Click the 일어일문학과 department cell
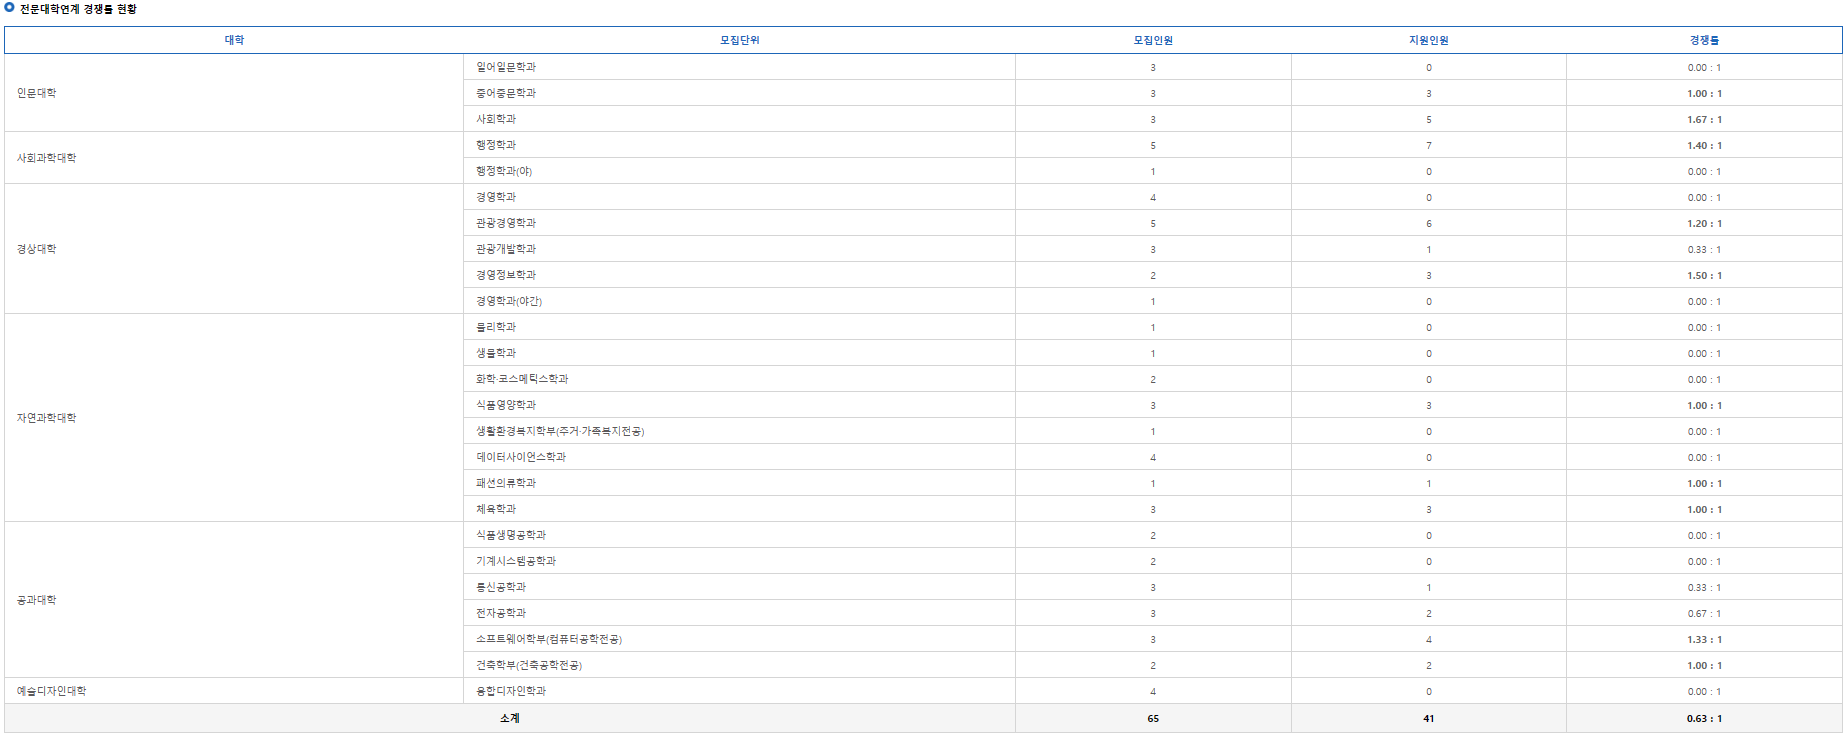 (740, 67)
